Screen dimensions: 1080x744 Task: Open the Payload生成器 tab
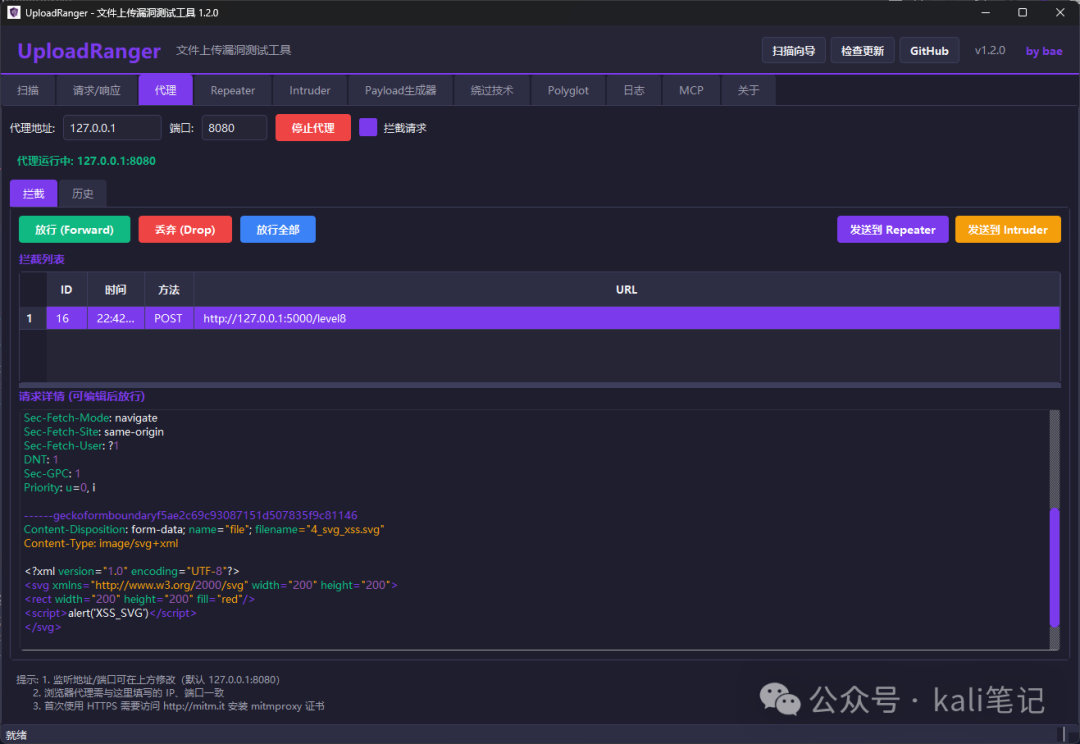pos(400,90)
